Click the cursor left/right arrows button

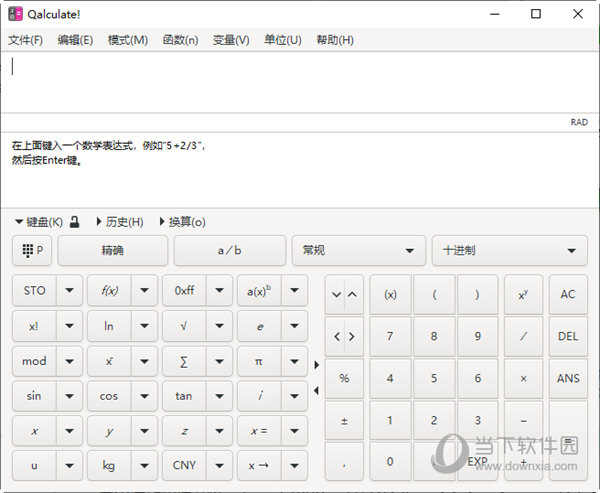click(x=344, y=336)
